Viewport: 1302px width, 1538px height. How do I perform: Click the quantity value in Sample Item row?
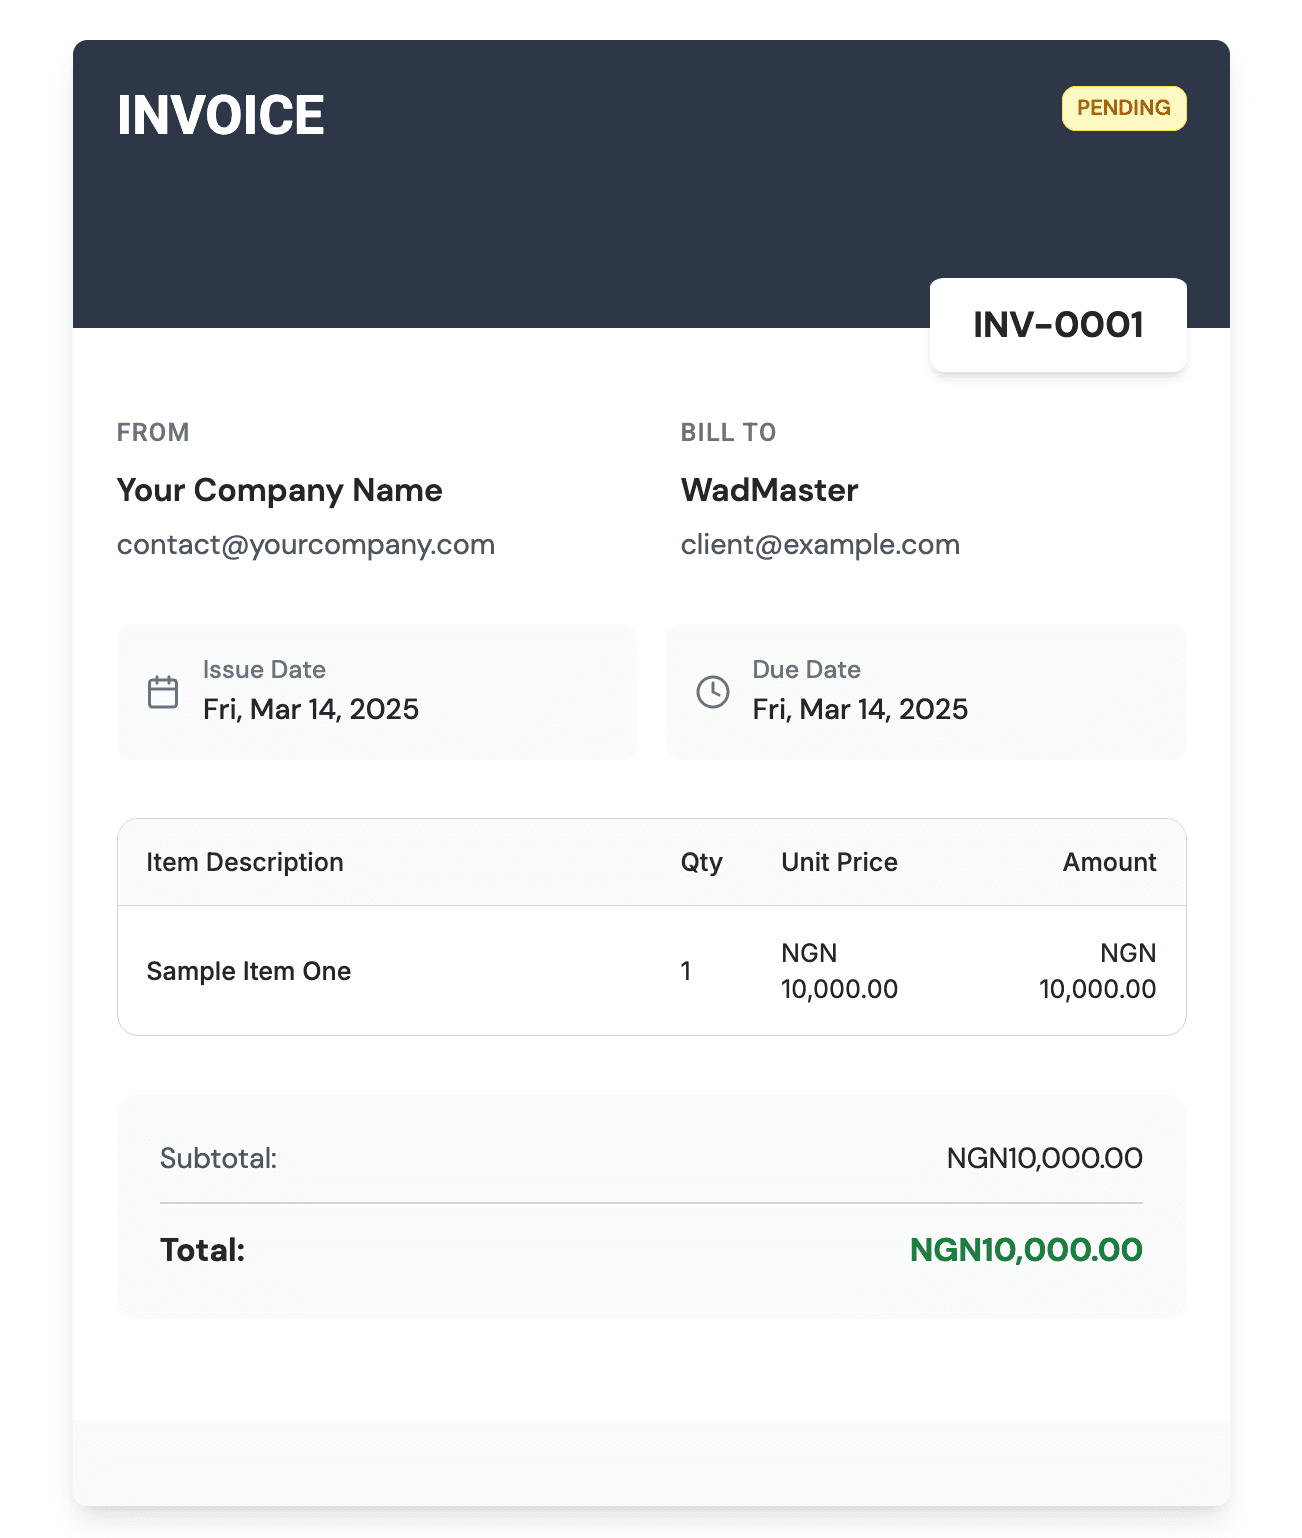[686, 971]
